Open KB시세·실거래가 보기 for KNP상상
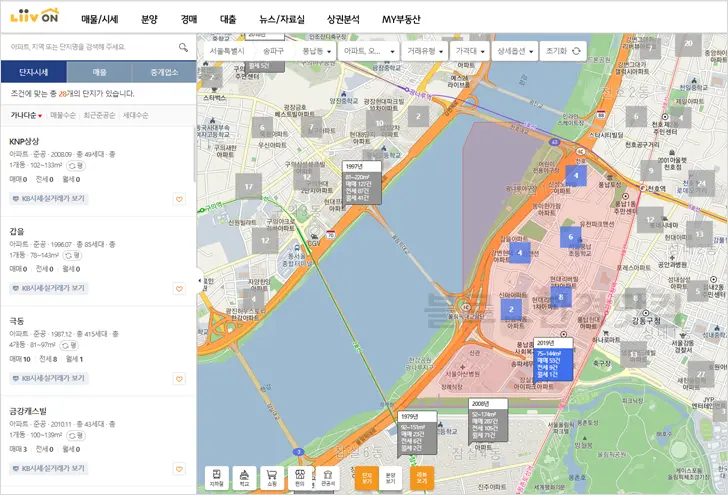 pyautogui.click(x=48, y=199)
